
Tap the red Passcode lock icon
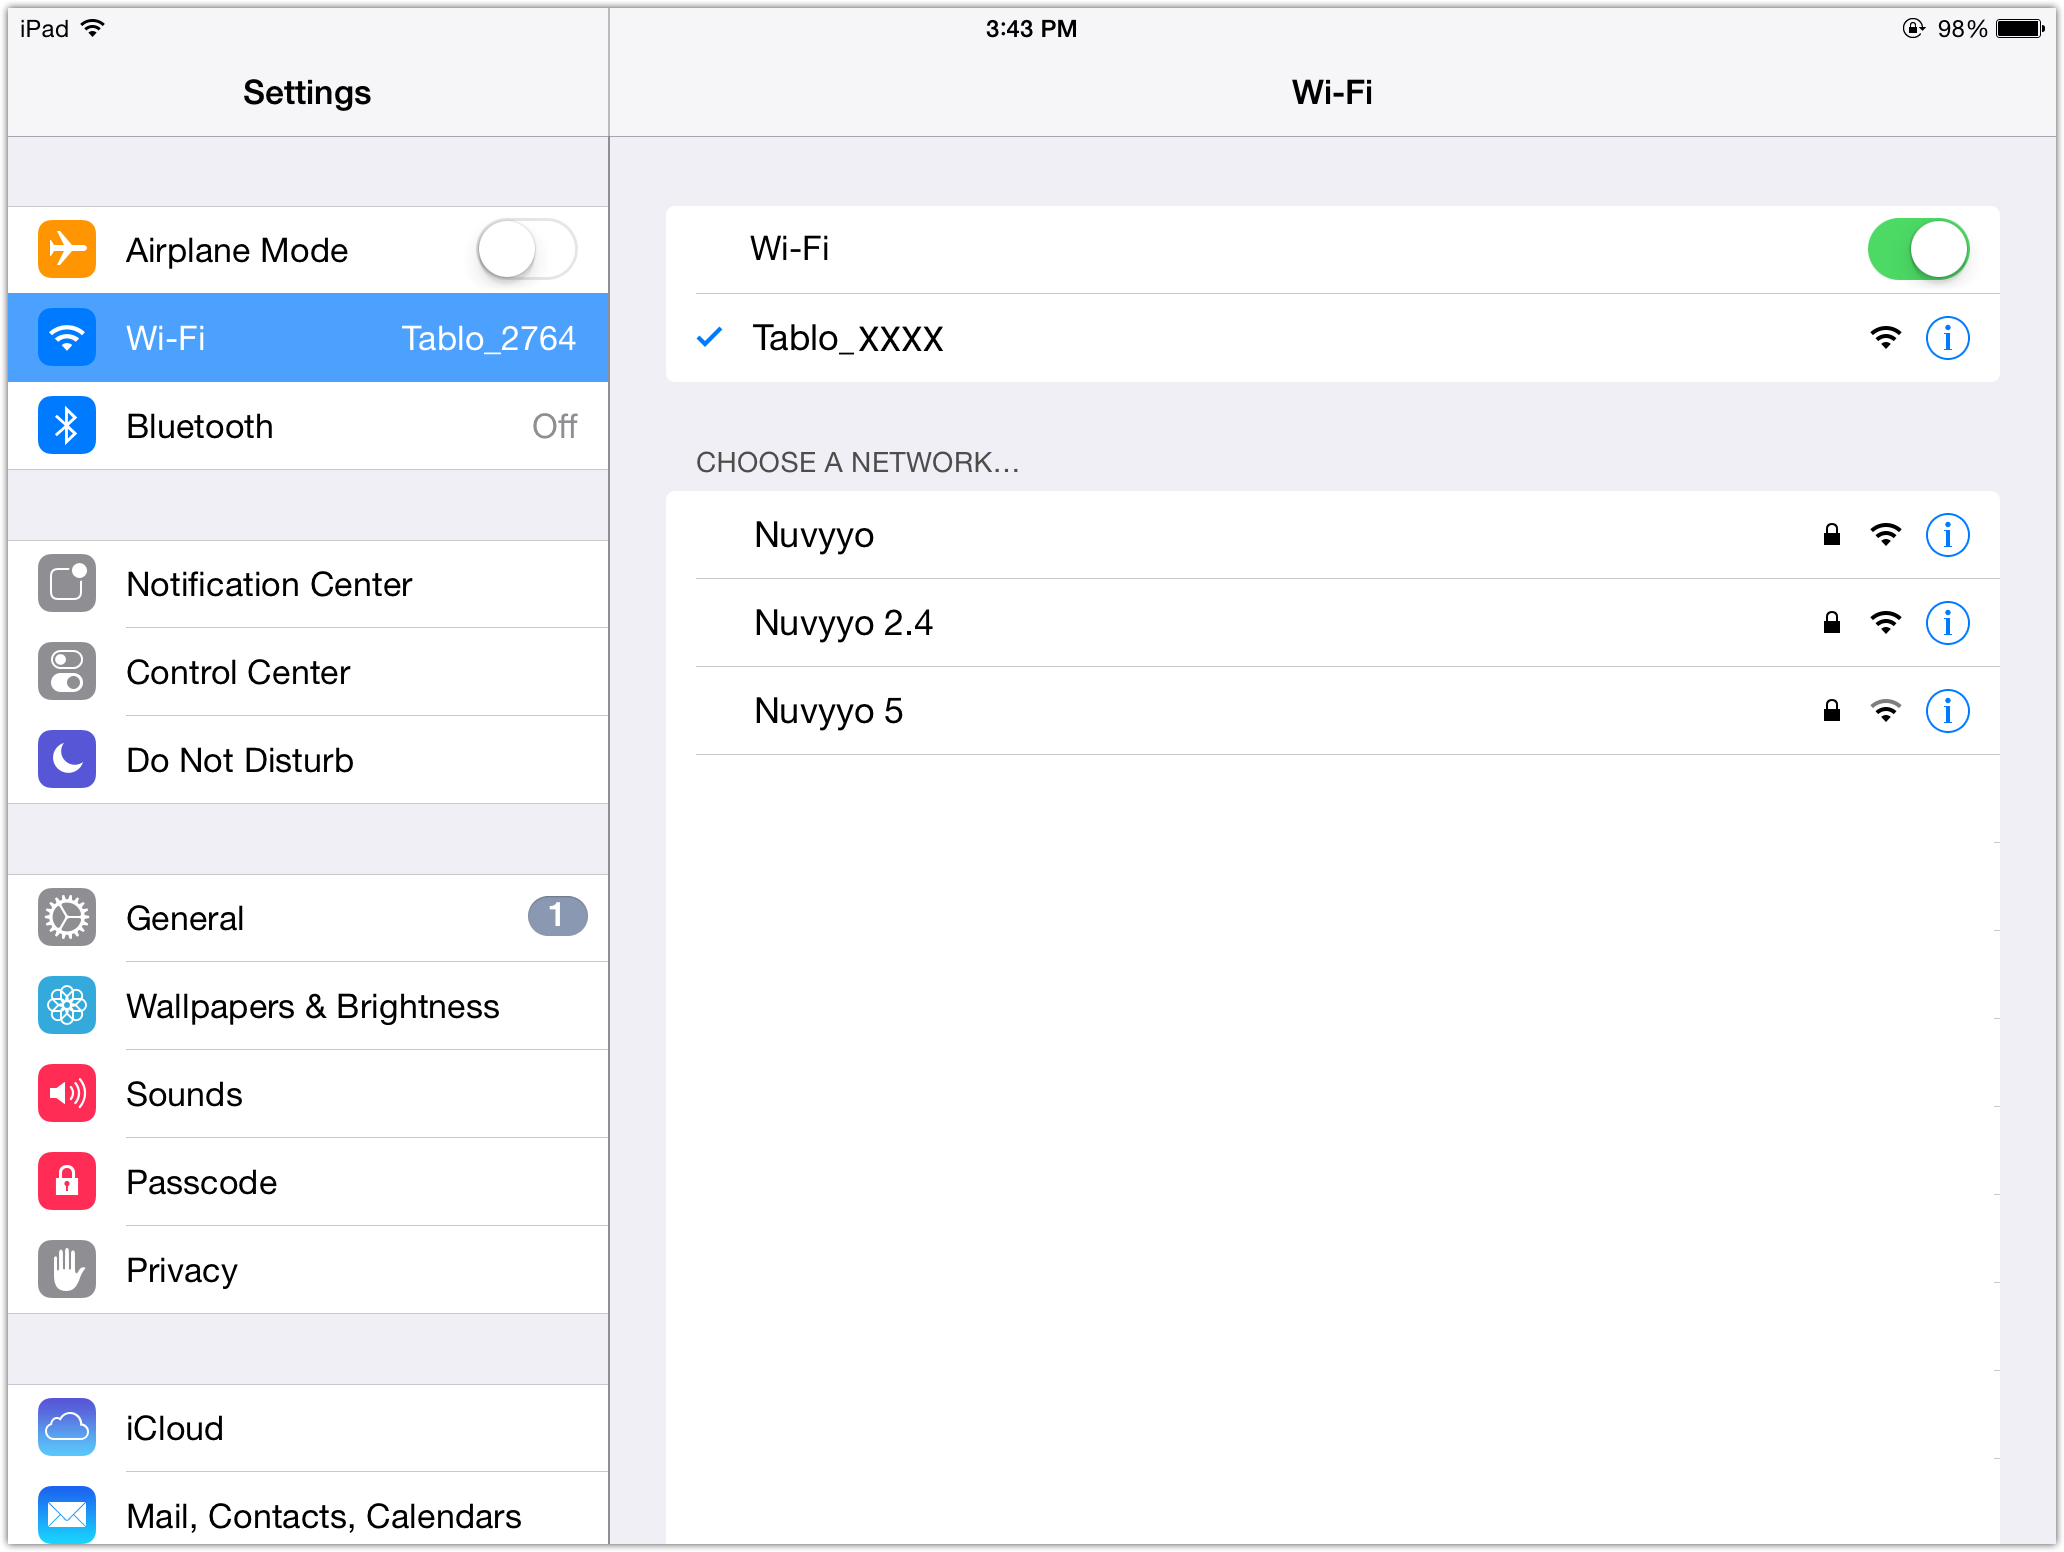click(67, 1182)
